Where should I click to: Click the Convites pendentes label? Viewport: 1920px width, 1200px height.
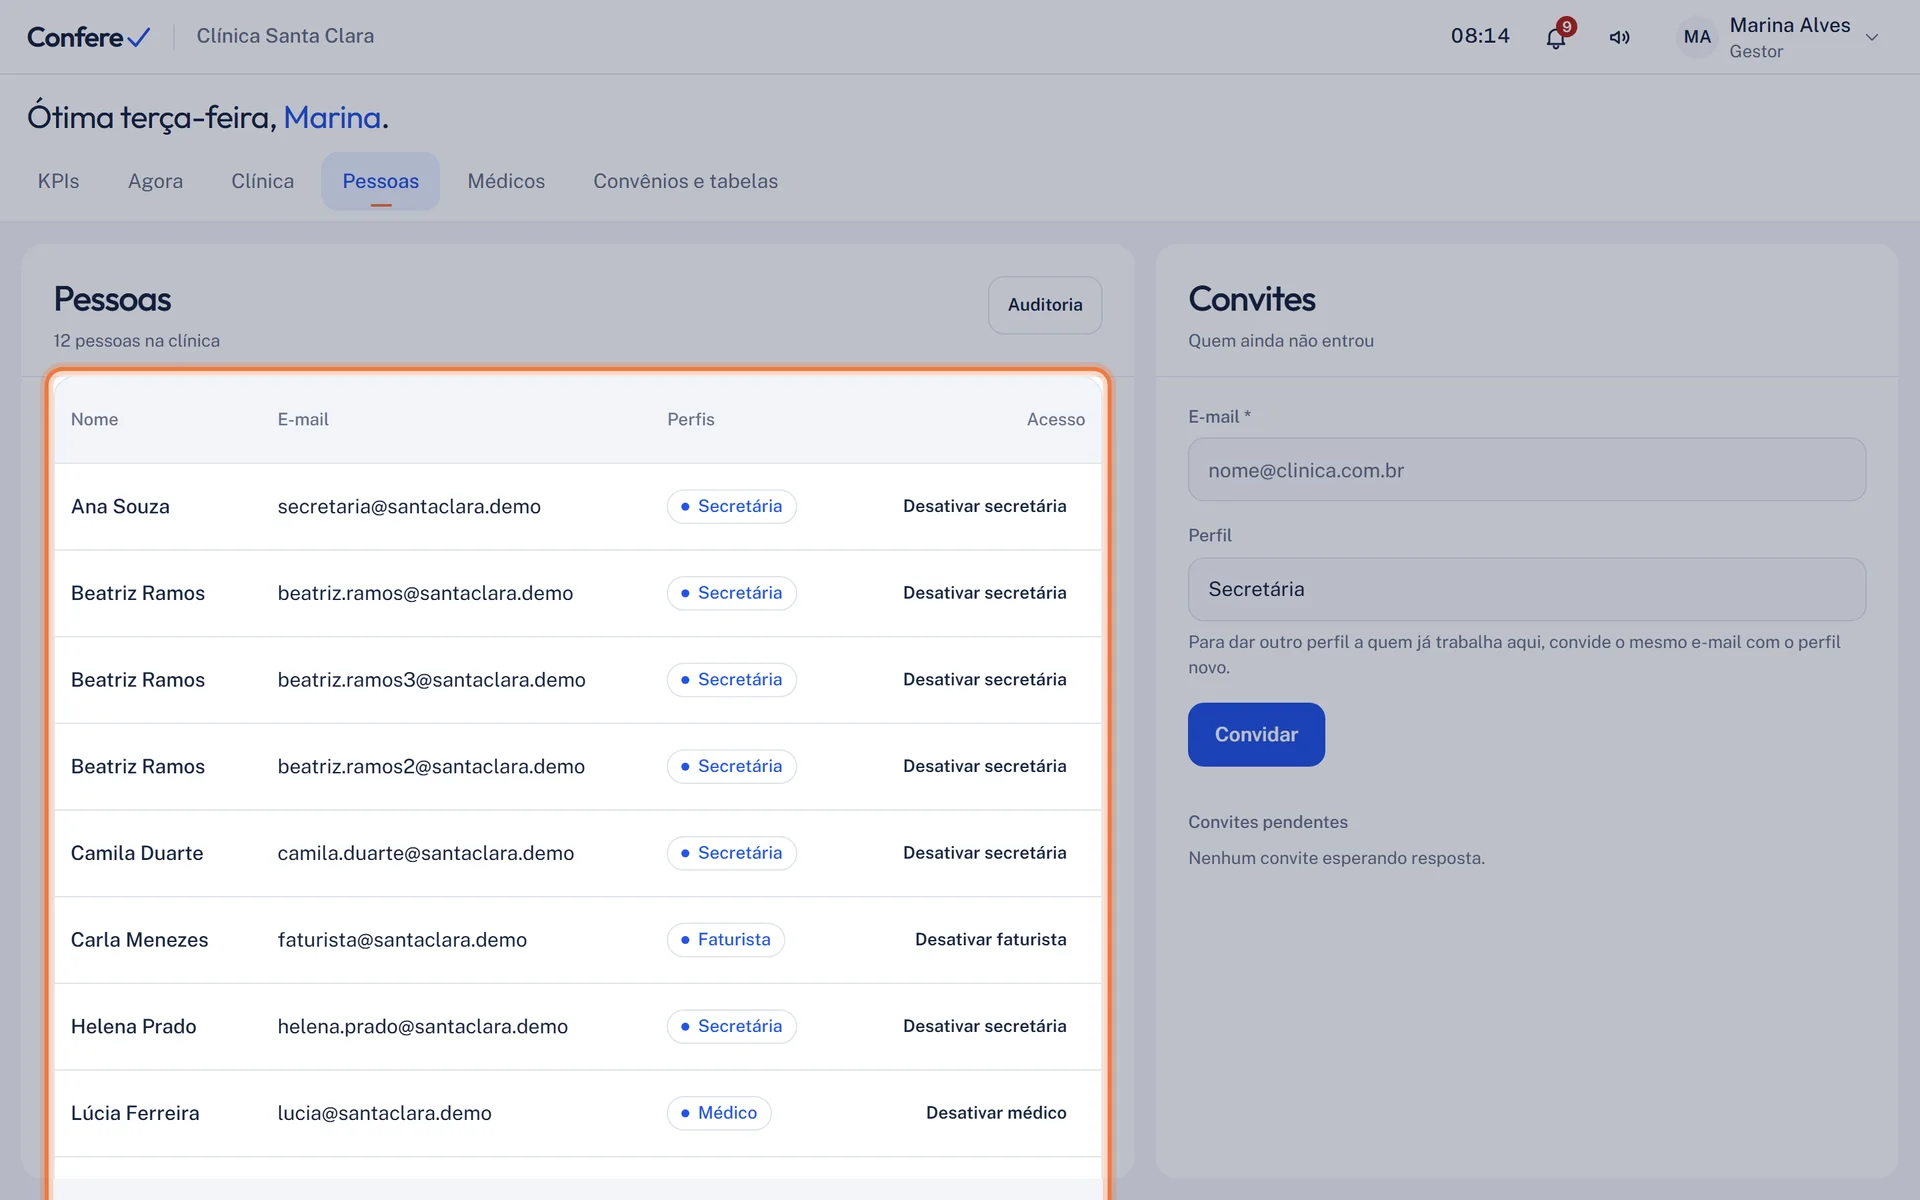click(1268, 822)
